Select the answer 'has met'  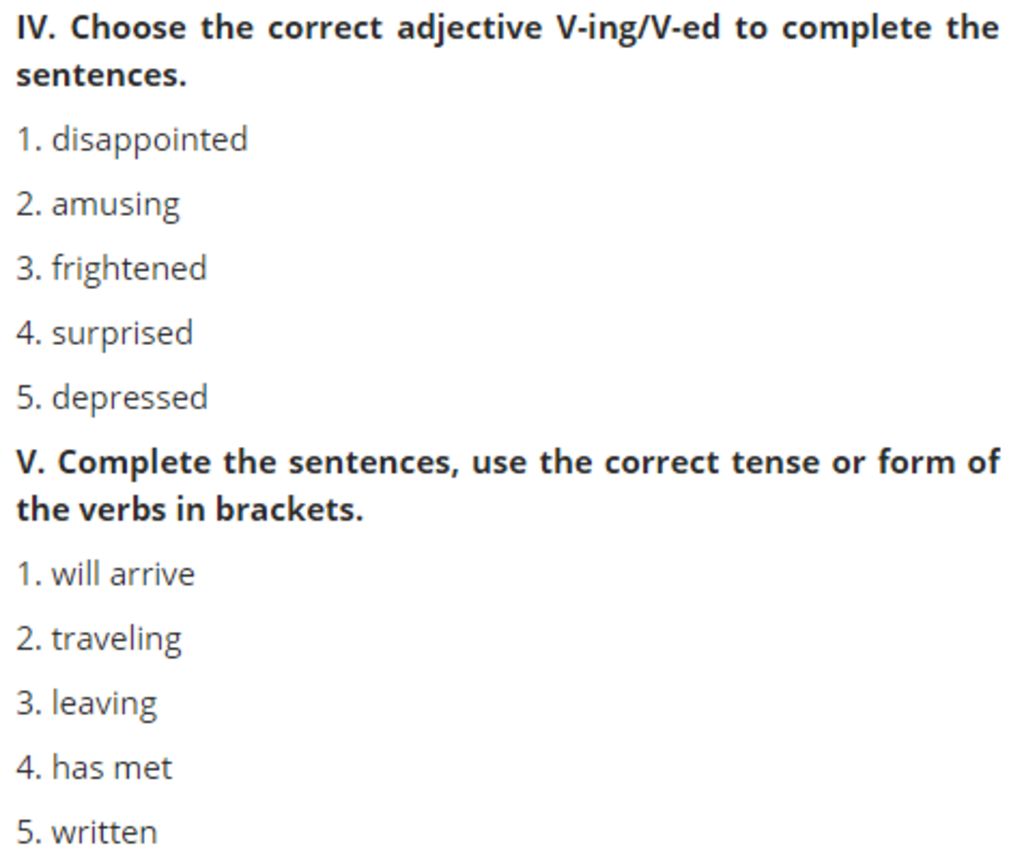(112, 768)
